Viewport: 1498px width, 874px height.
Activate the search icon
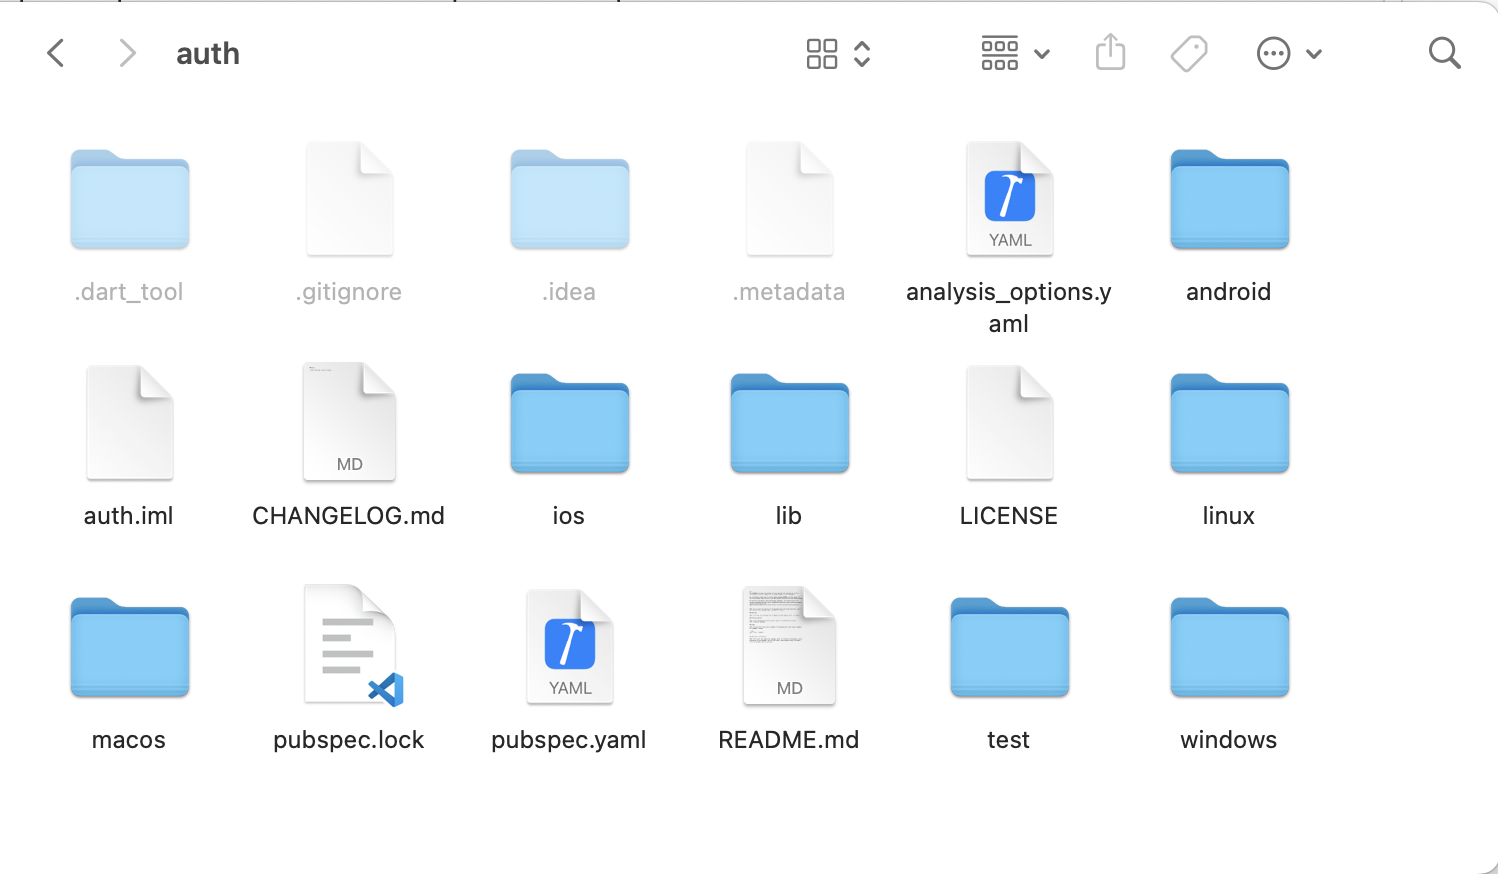(x=1444, y=53)
